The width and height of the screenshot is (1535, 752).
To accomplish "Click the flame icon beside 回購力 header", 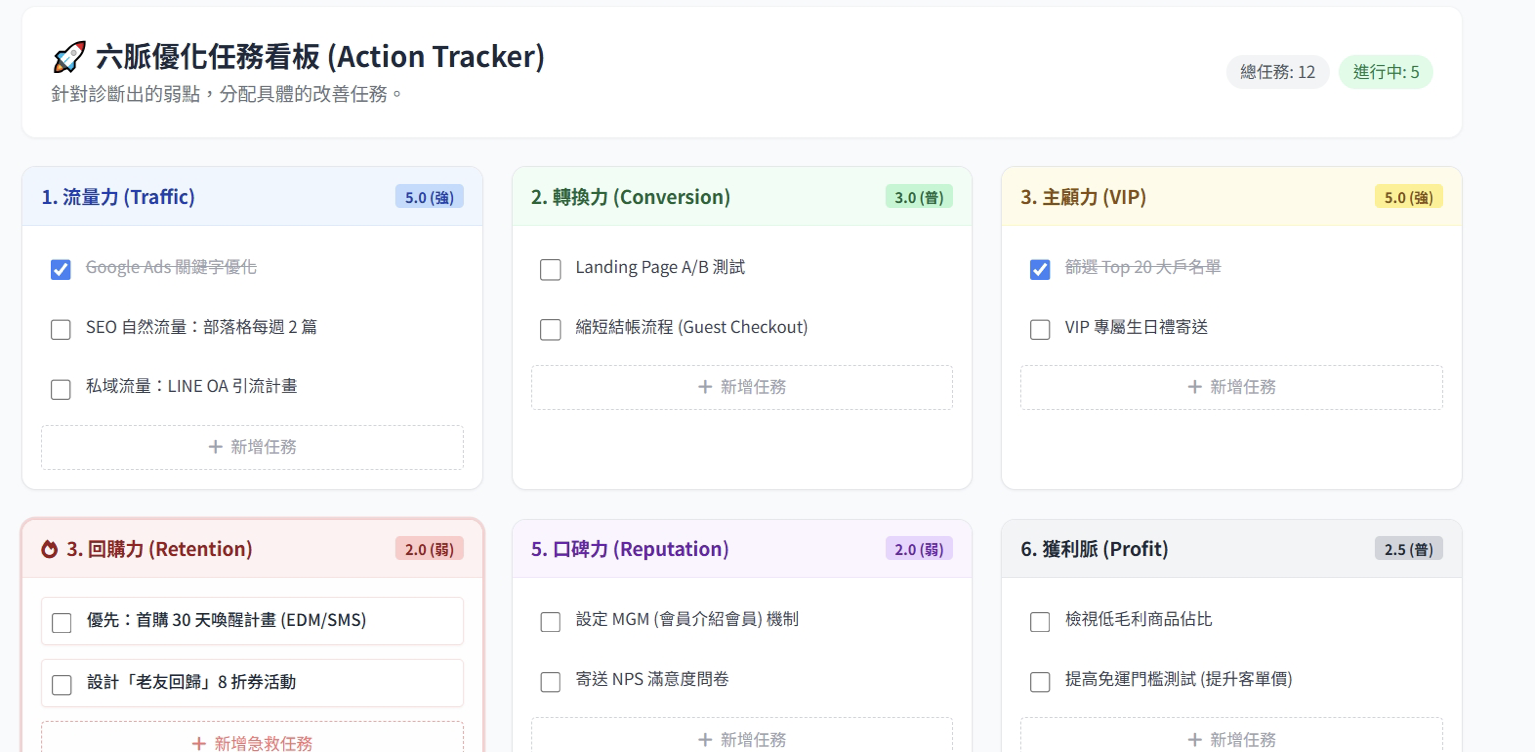I will click(49, 549).
